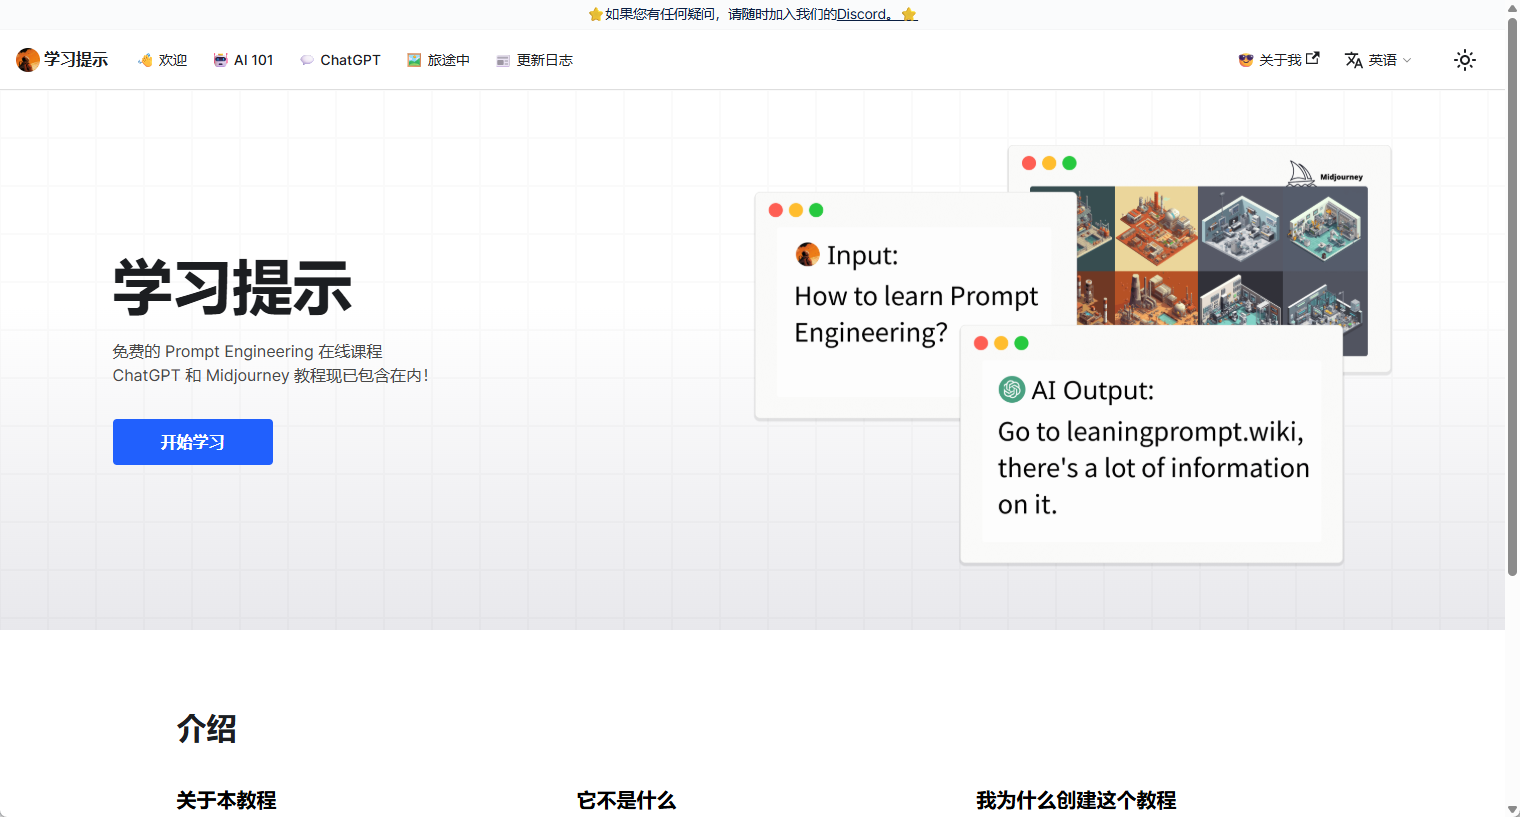Click the speech bubble icon by ChatGPT
The height and width of the screenshot is (817, 1520).
307,60
